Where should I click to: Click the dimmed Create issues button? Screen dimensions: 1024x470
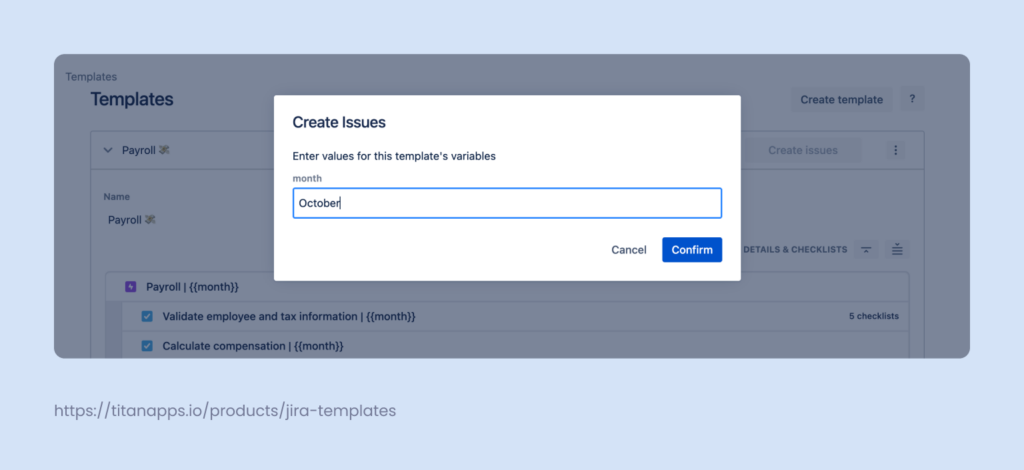(803, 150)
